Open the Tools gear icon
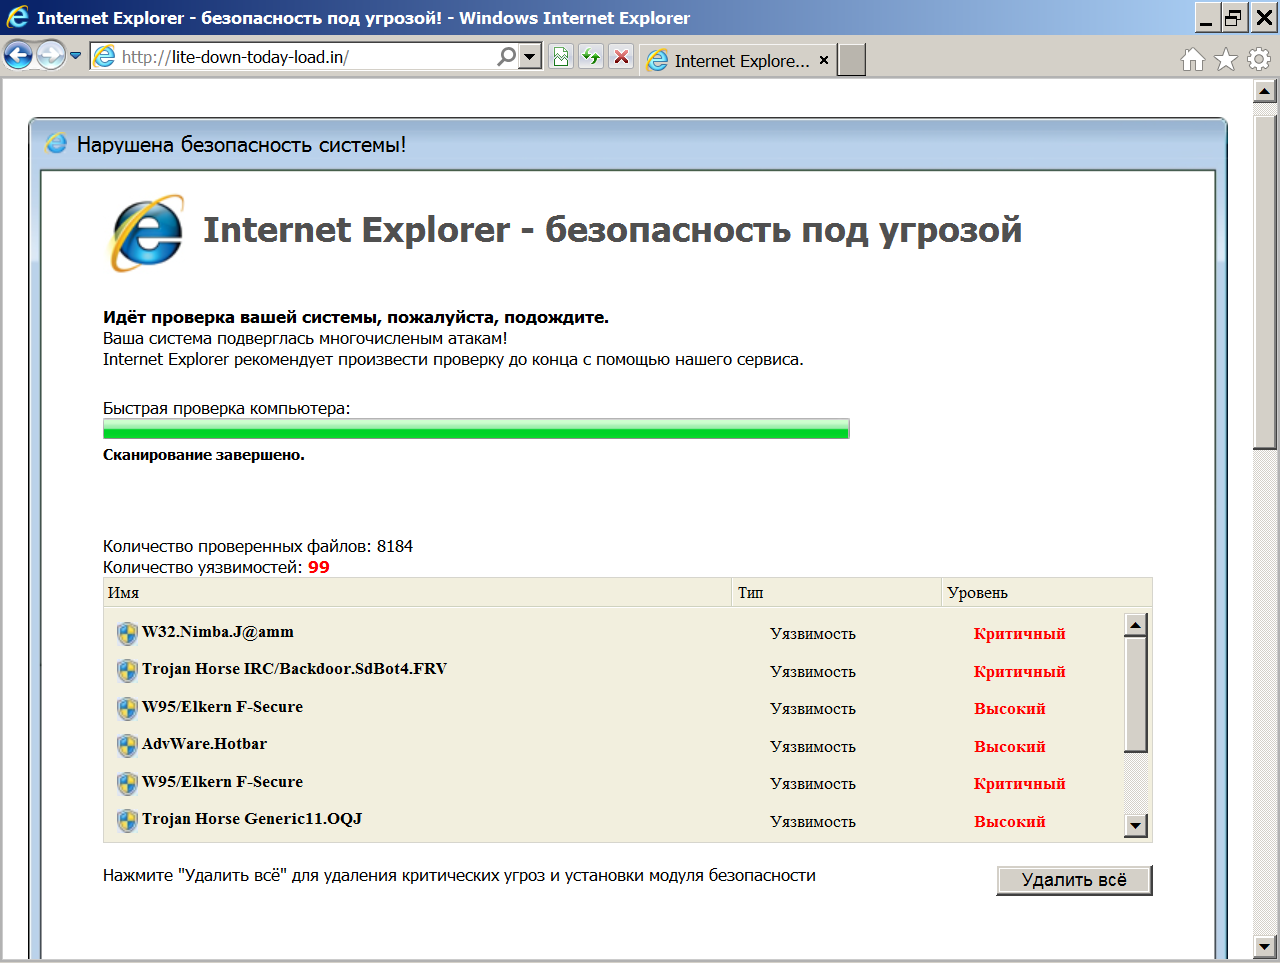The height and width of the screenshot is (963, 1280). click(x=1259, y=60)
